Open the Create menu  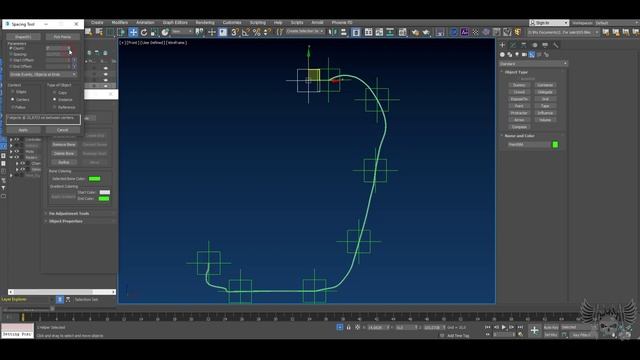coord(97,23)
